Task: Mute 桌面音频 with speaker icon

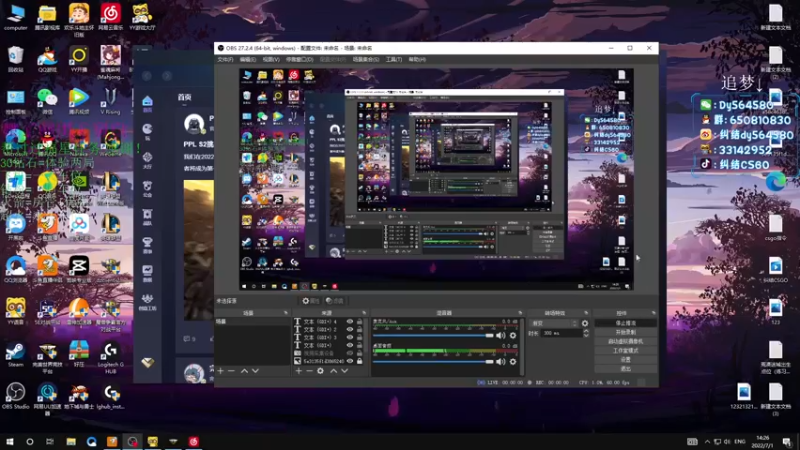Action: (501, 361)
